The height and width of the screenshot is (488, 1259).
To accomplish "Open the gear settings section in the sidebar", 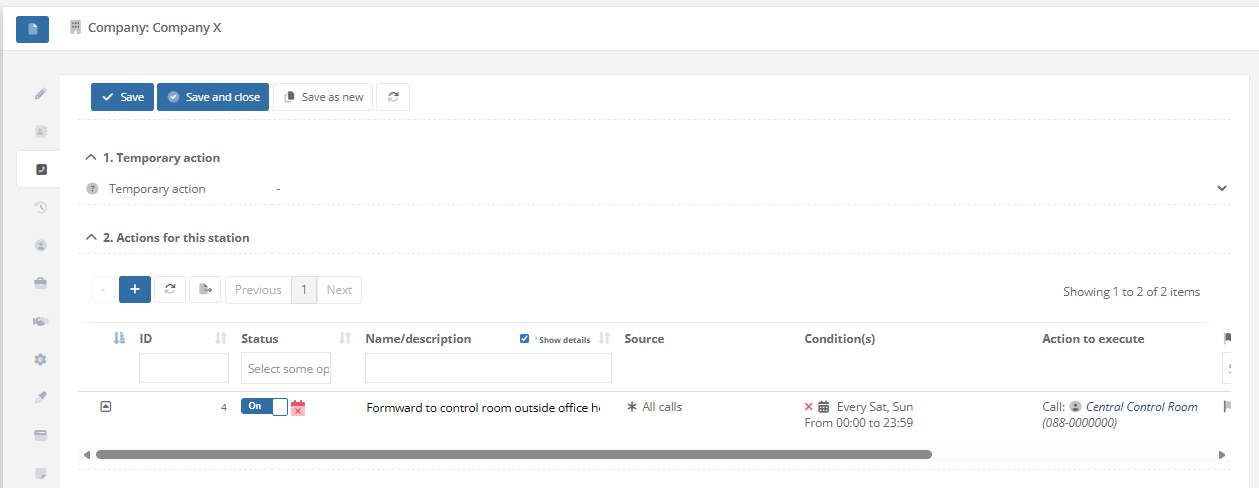I will pyautogui.click(x=41, y=359).
